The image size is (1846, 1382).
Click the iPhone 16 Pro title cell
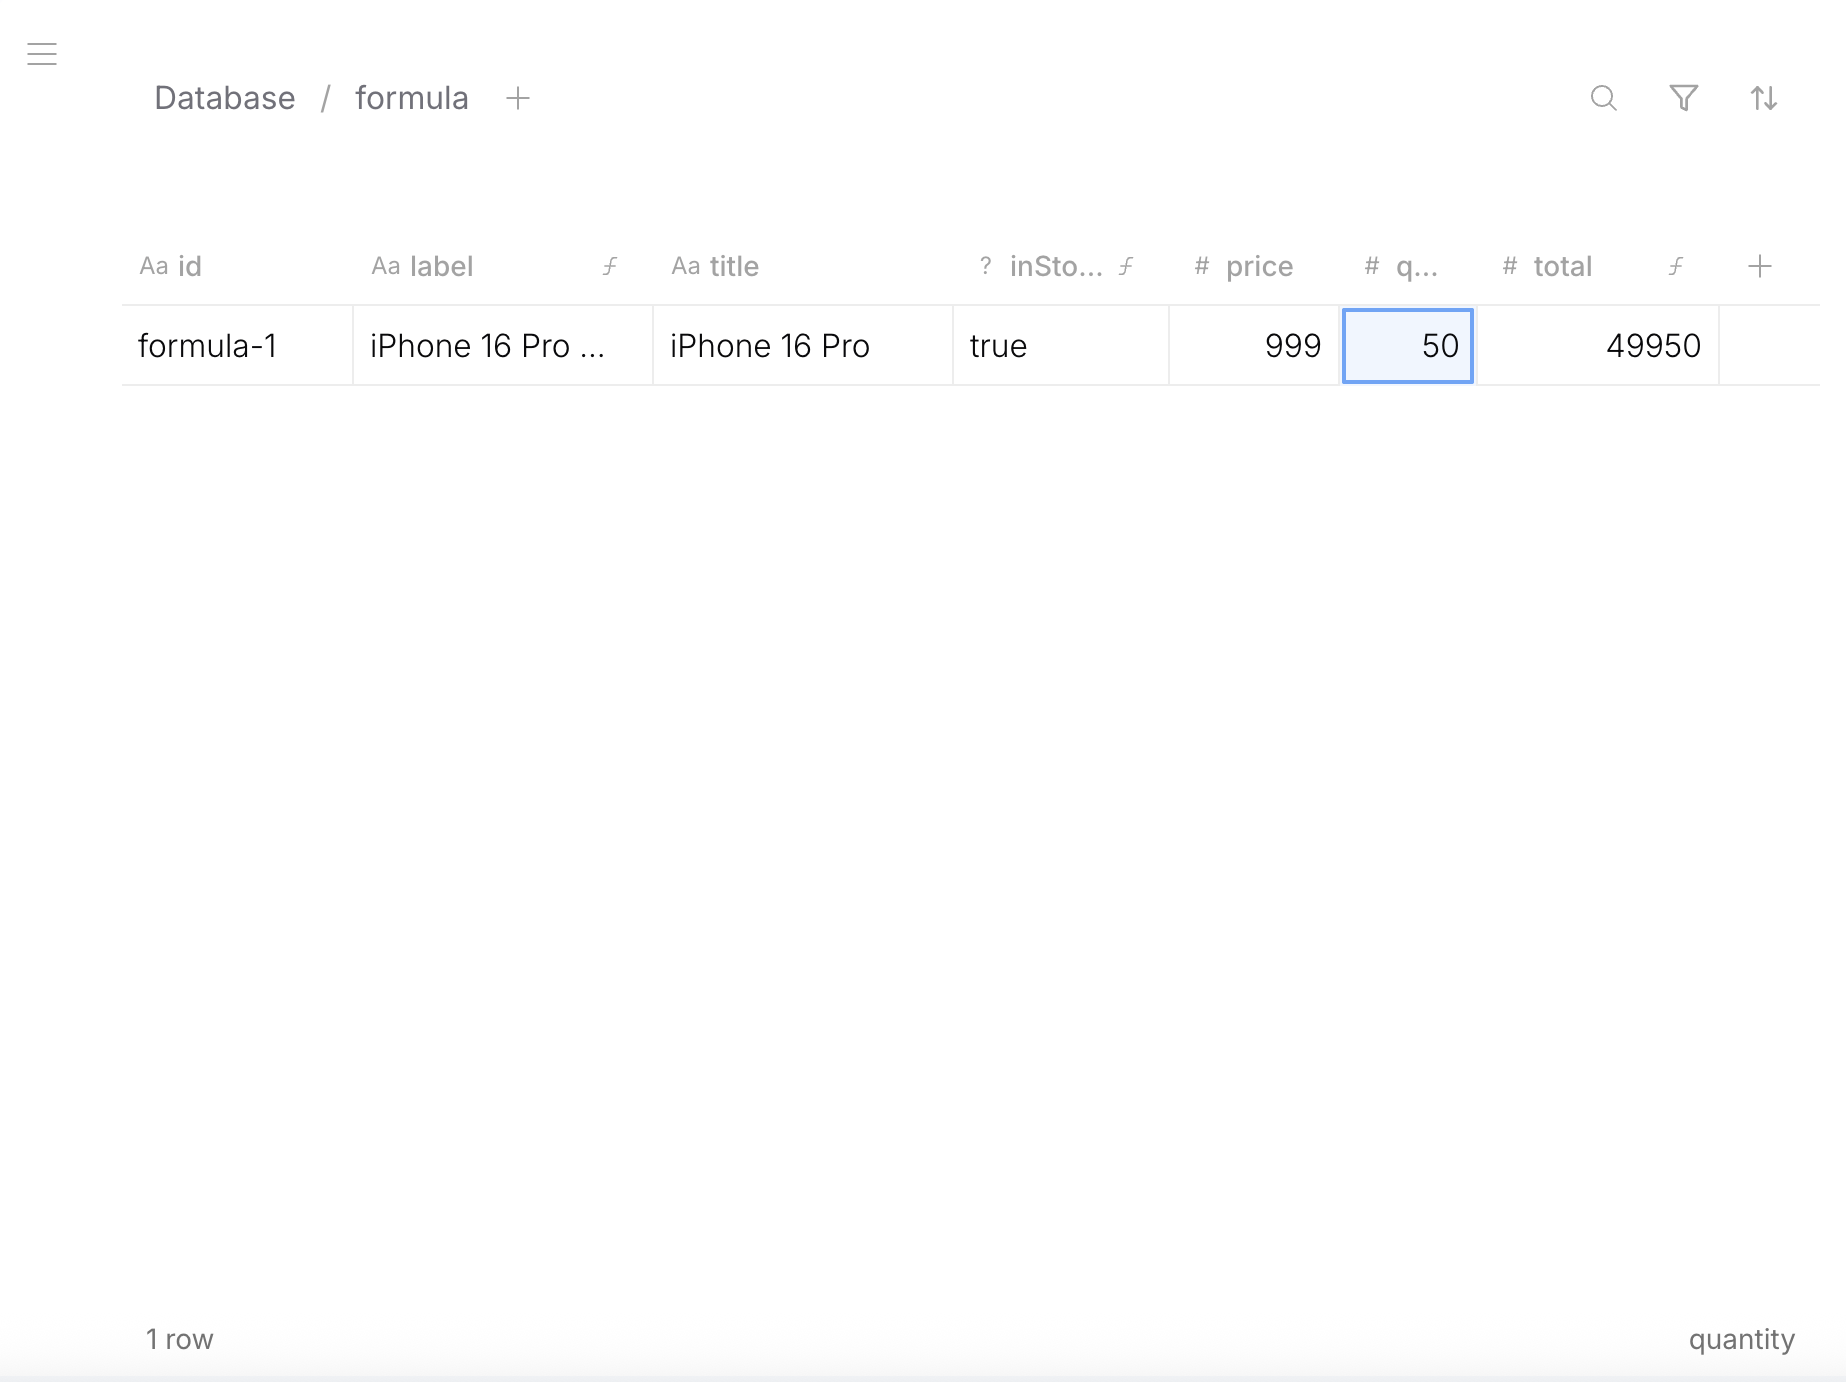[770, 345]
